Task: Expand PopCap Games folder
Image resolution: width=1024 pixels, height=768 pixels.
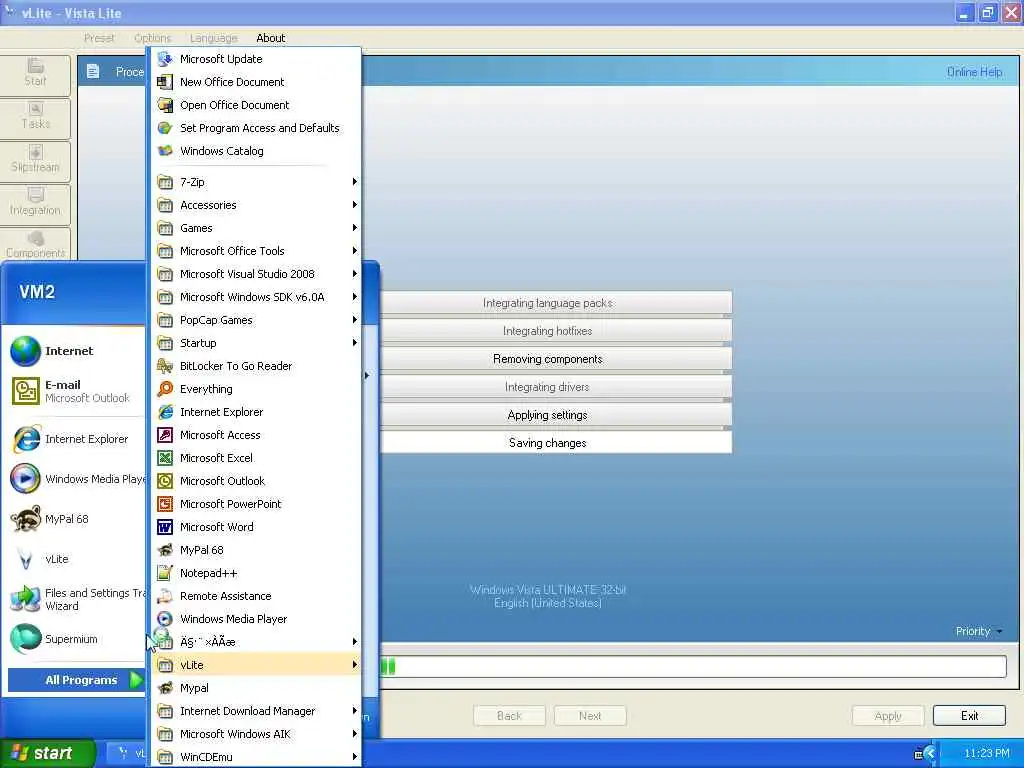Action: click(255, 320)
